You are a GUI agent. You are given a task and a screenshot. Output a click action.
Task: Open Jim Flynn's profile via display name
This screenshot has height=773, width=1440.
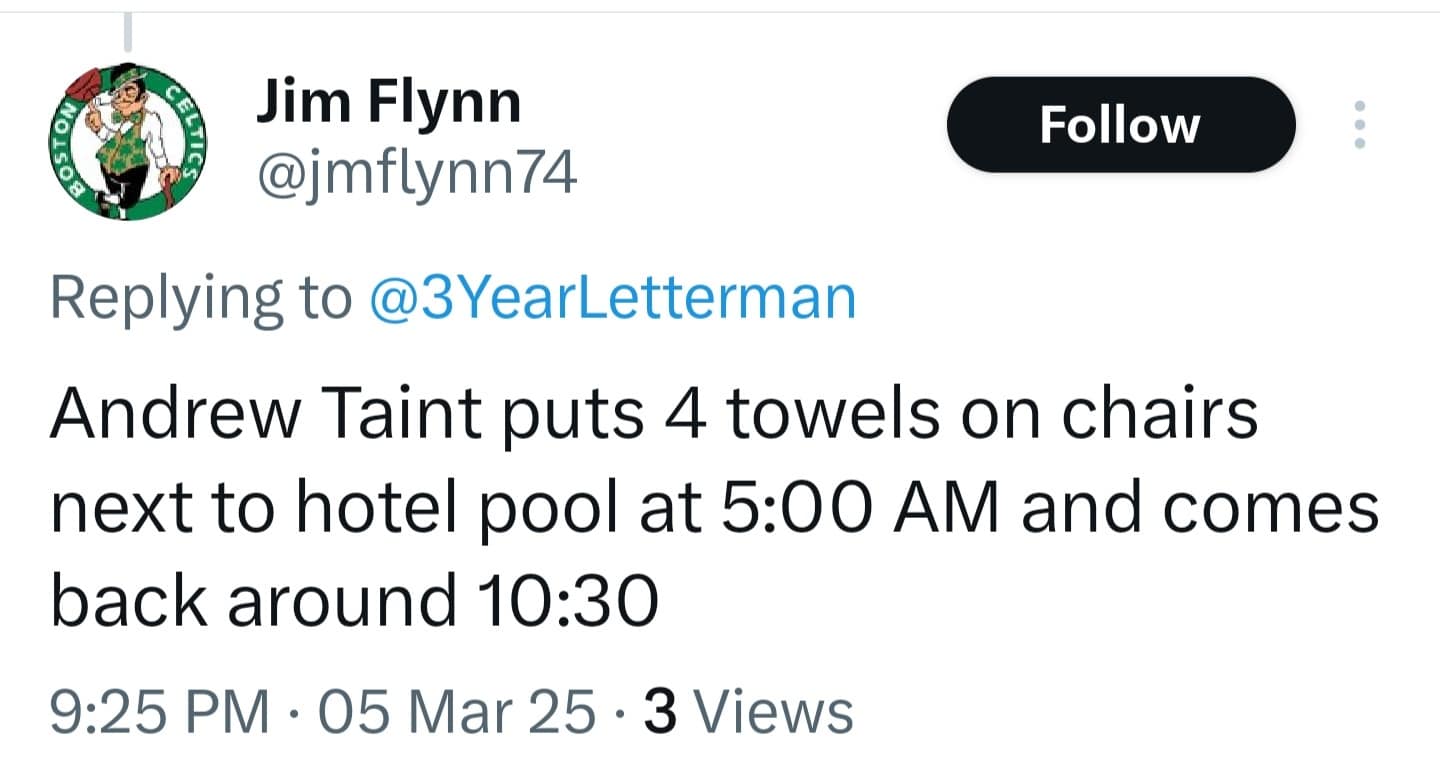point(388,102)
